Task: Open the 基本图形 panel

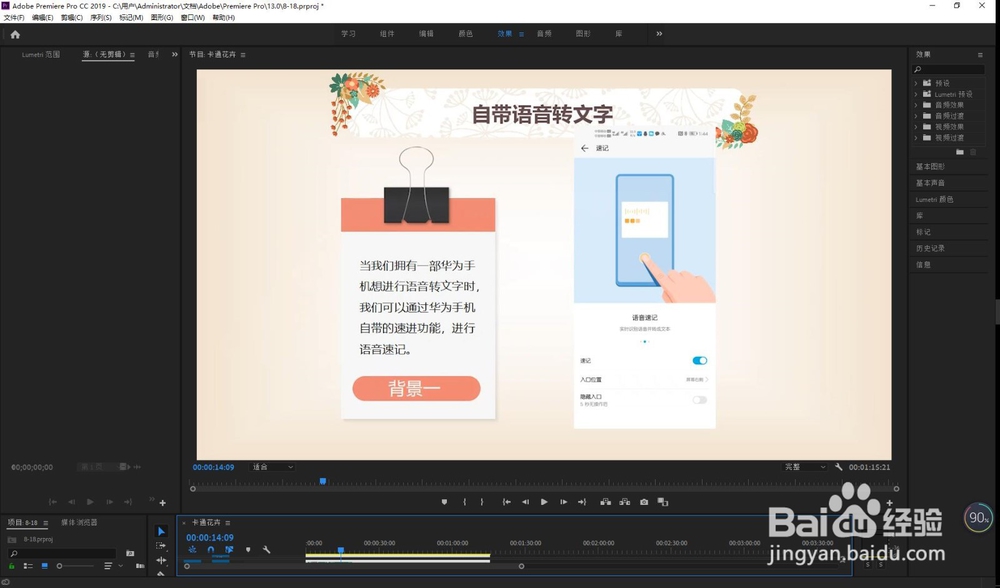Action: click(930, 166)
